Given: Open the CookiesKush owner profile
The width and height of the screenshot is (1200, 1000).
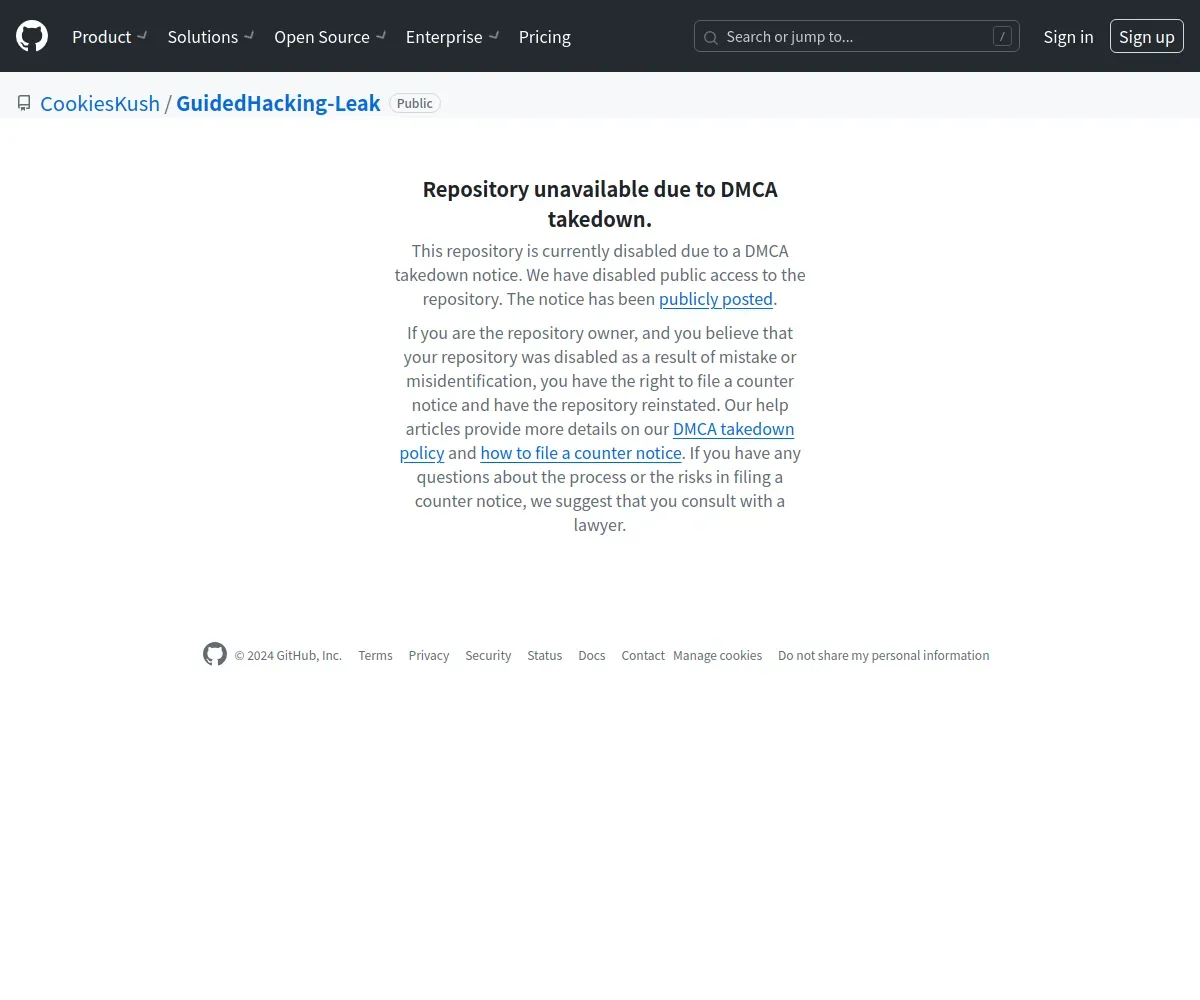Looking at the screenshot, I should coord(100,103).
